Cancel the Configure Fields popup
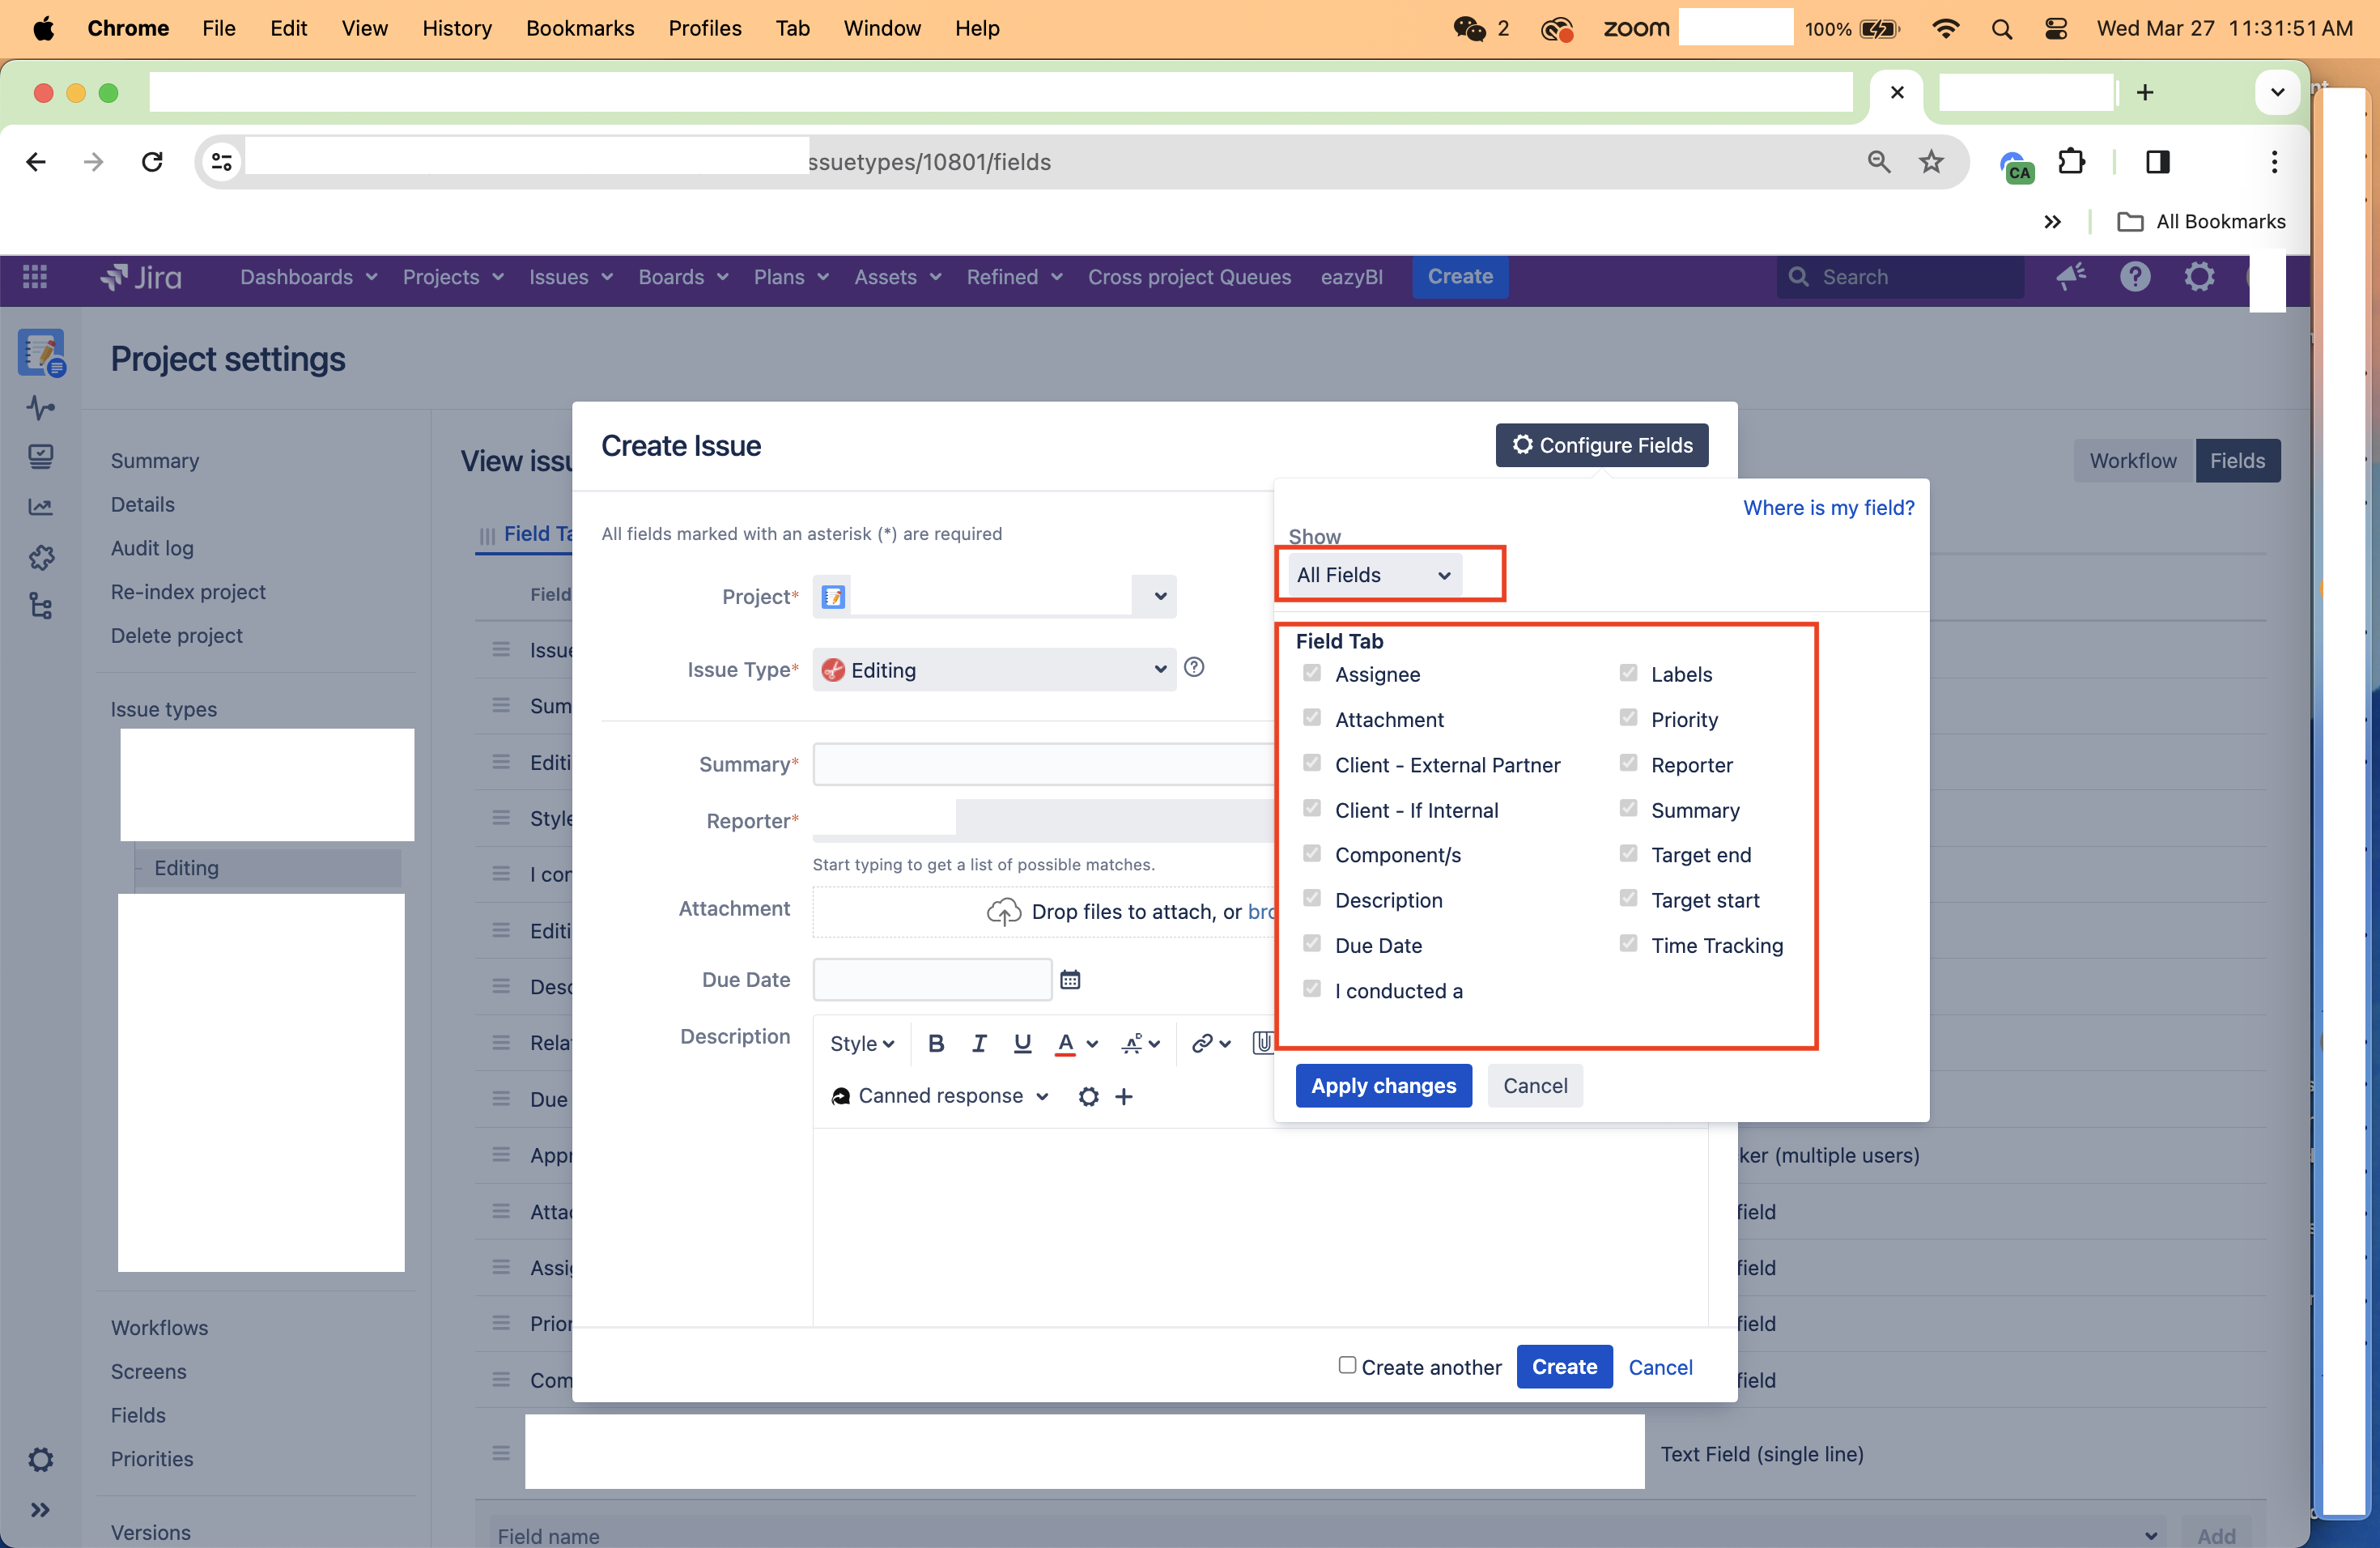The width and height of the screenshot is (2380, 1548). [1535, 1086]
